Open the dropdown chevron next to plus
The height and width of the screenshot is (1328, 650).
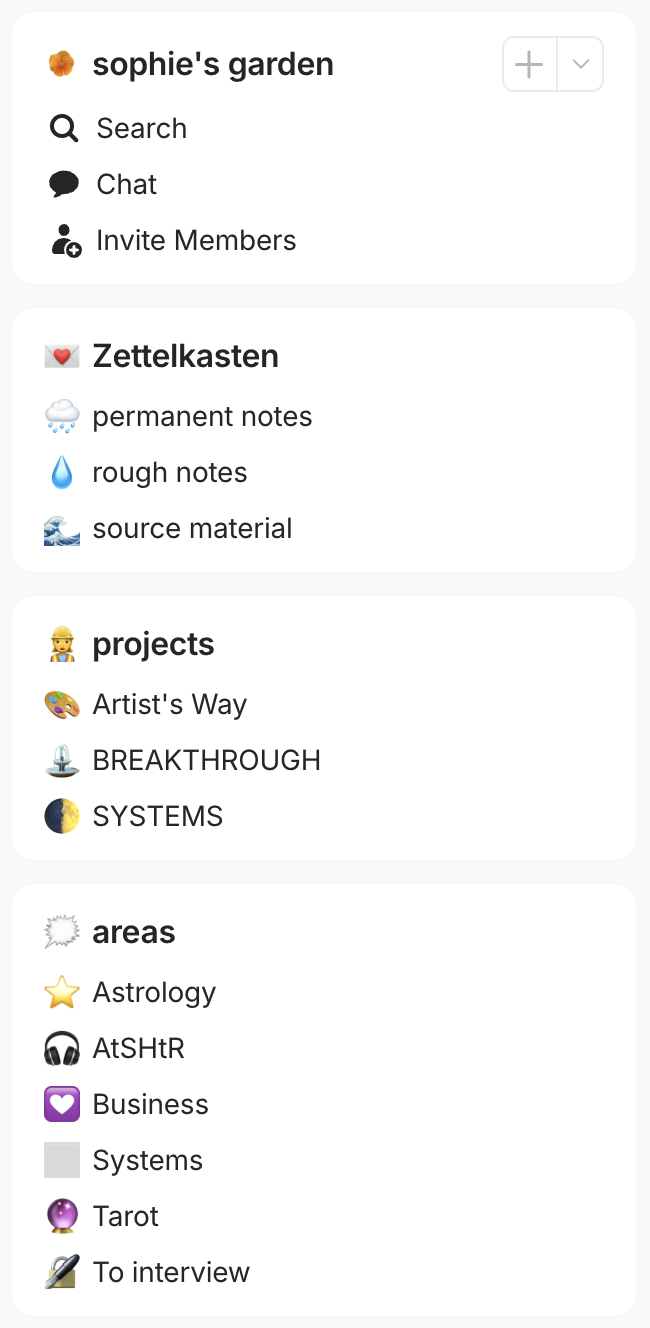coord(580,65)
